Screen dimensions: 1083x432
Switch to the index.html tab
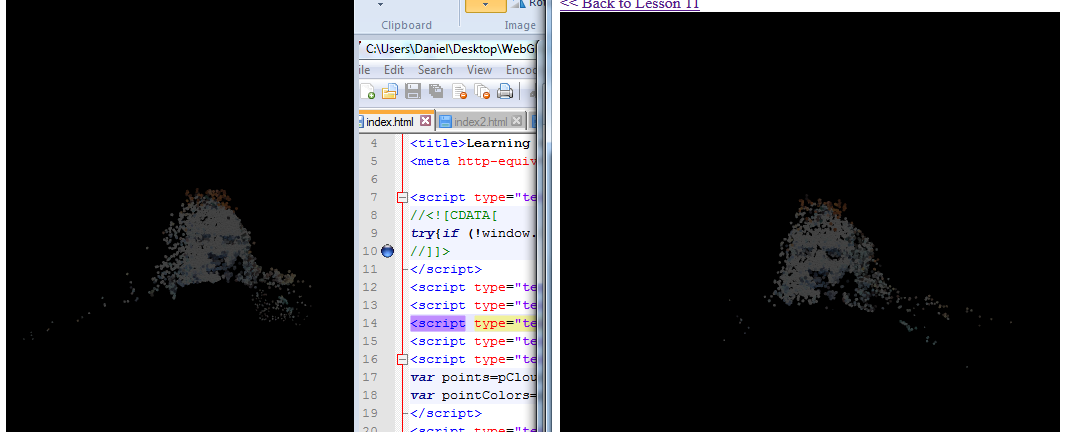390,122
